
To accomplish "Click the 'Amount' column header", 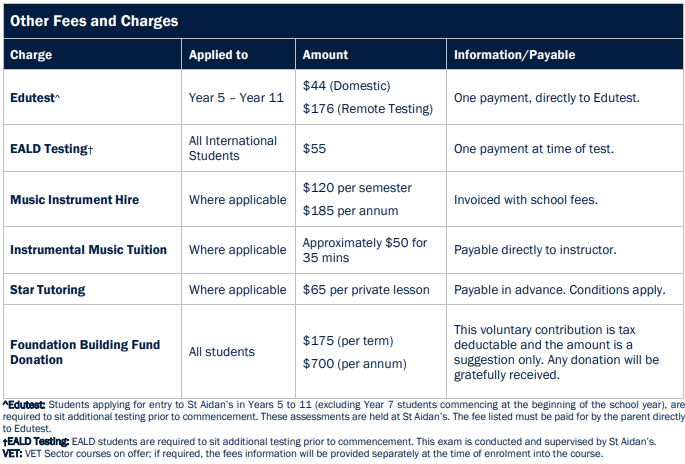I will (x=325, y=55).
